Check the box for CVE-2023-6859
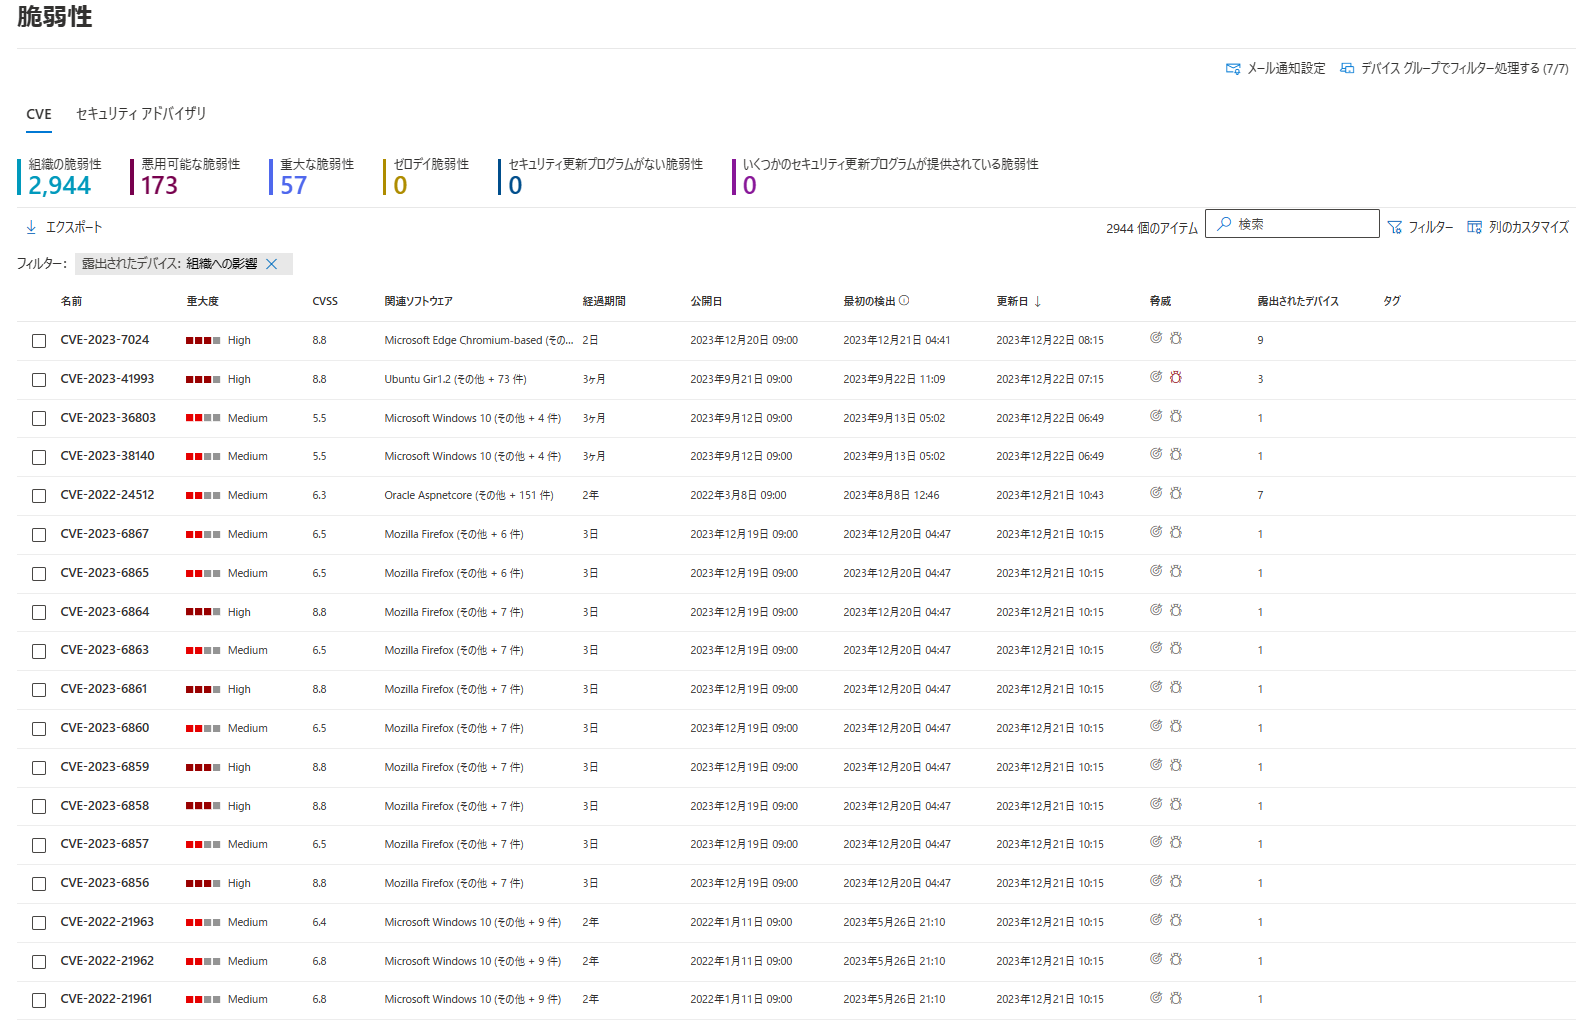Image resolution: width=1586 pixels, height=1020 pixels. coord(39,768)
